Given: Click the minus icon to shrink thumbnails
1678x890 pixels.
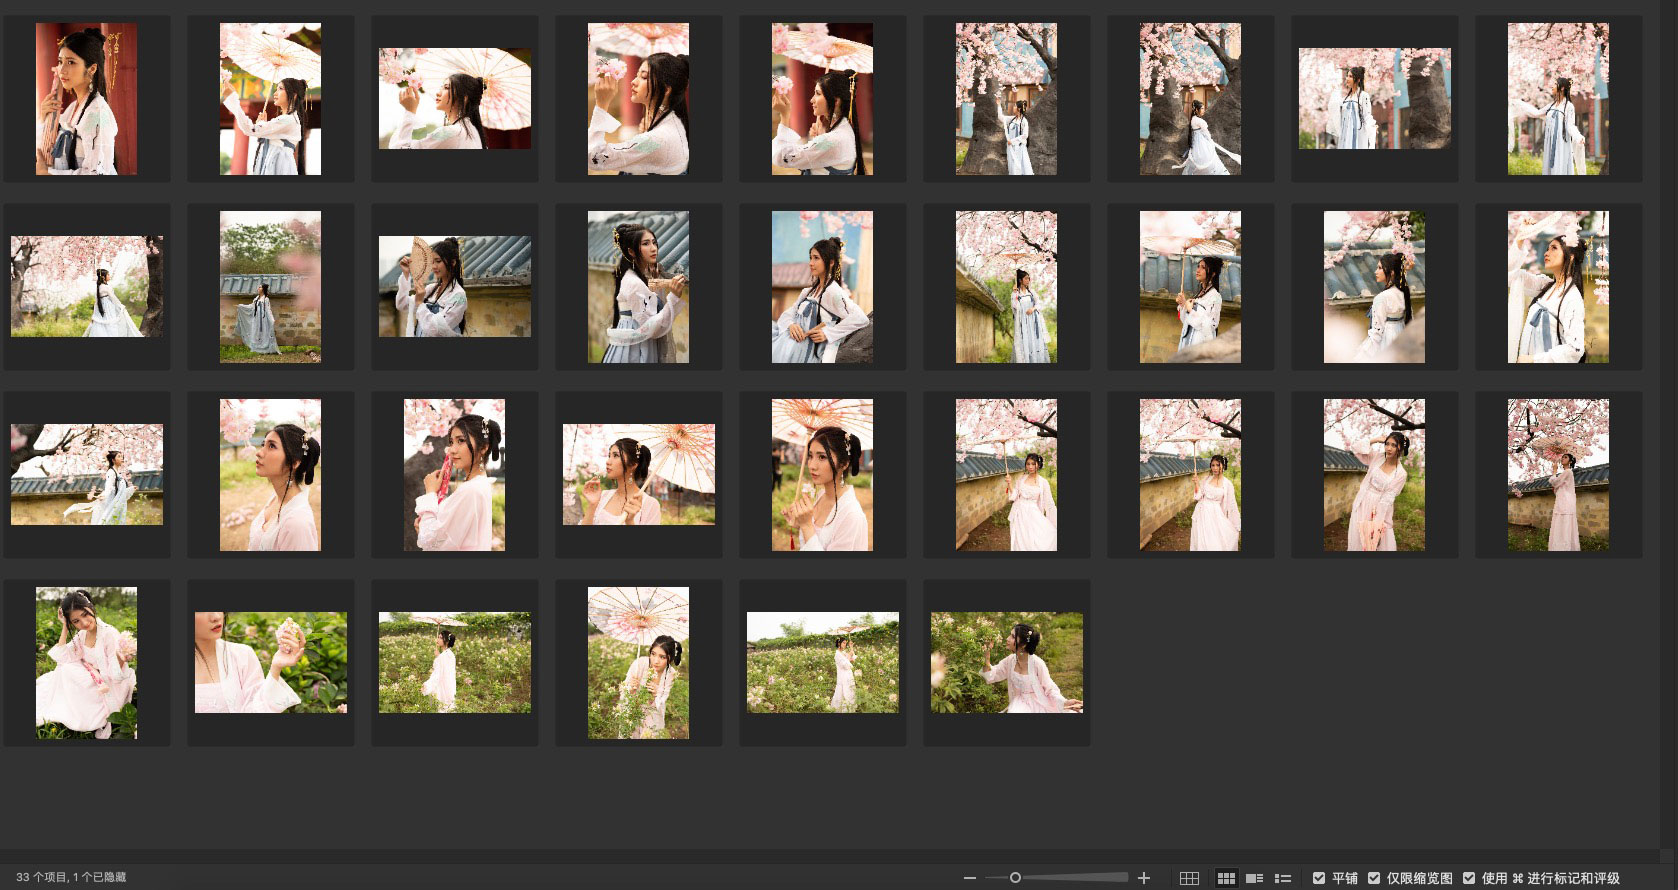Looking at the screenshot, I should coord(969,878).
